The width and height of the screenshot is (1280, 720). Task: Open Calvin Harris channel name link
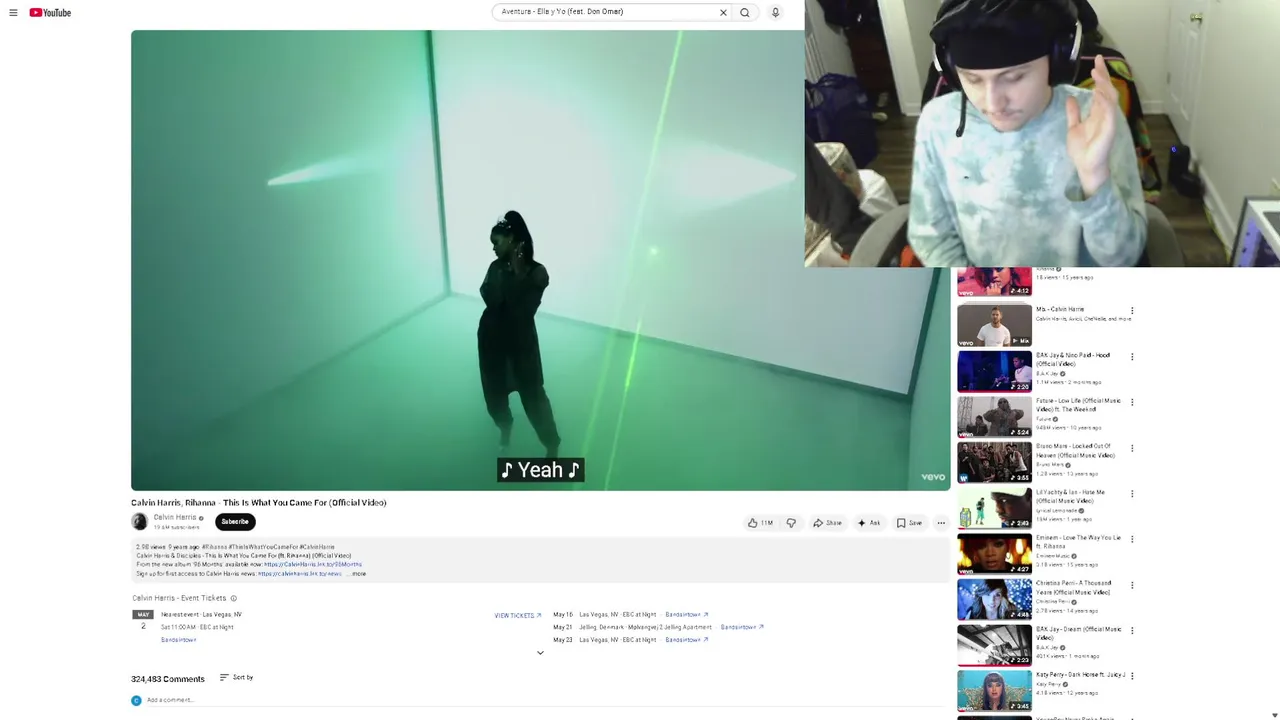[x=175, y=518]
